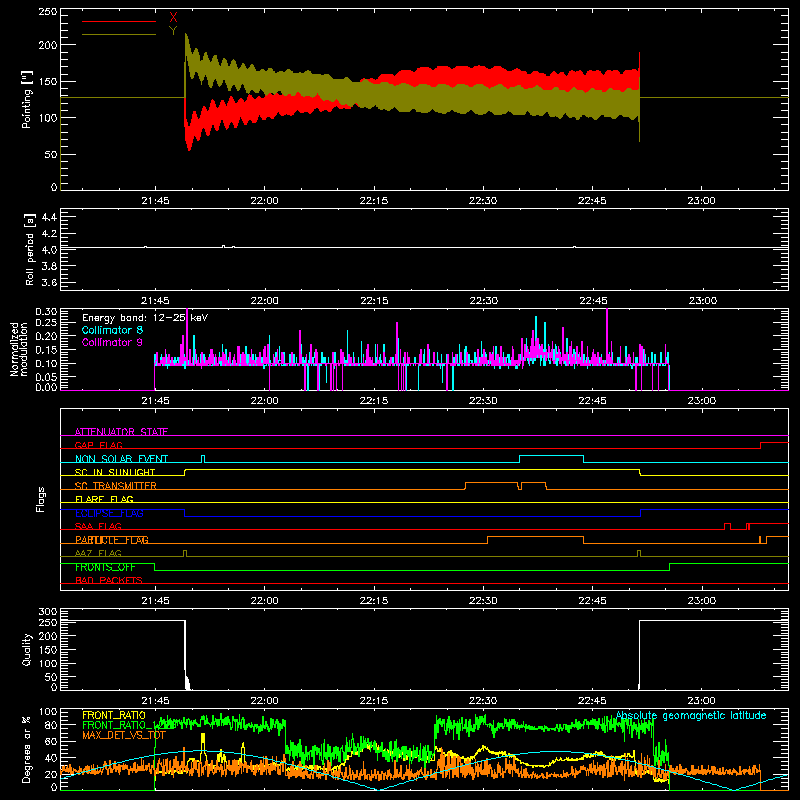Click the SC_IN_SUNLIGHT flag label

pos(115,472)
